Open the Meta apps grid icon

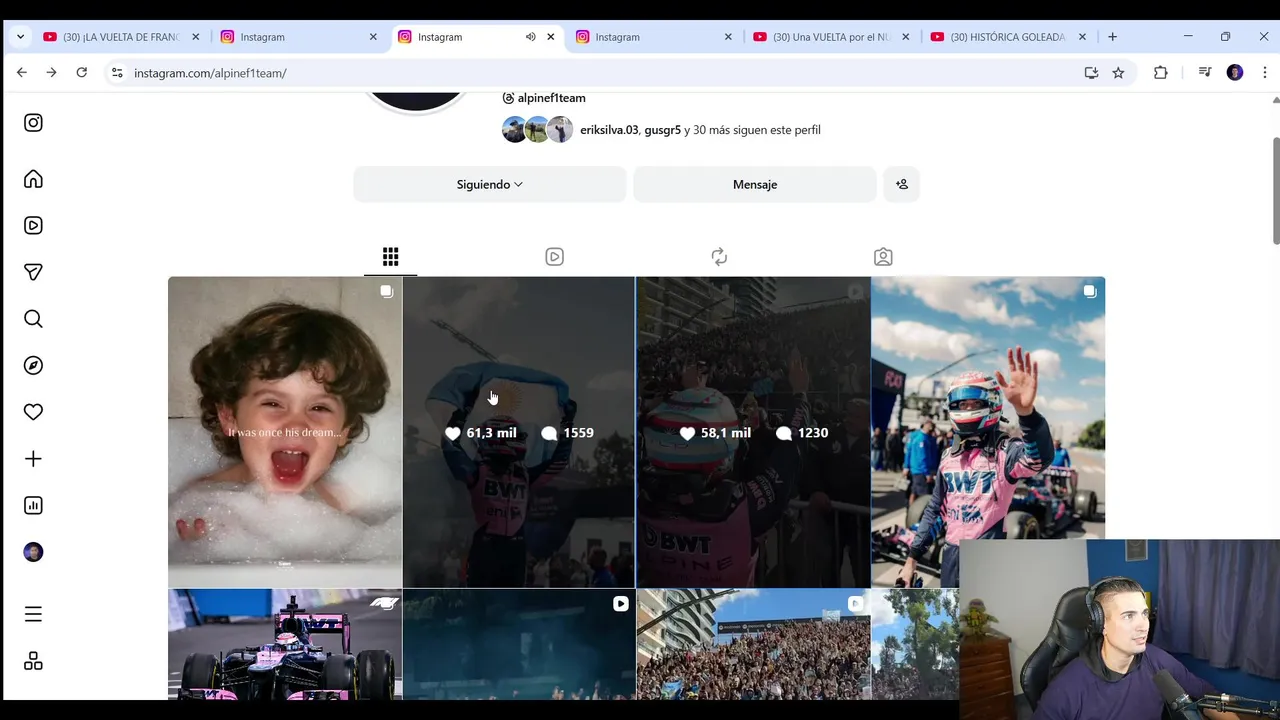click(33, 661)
